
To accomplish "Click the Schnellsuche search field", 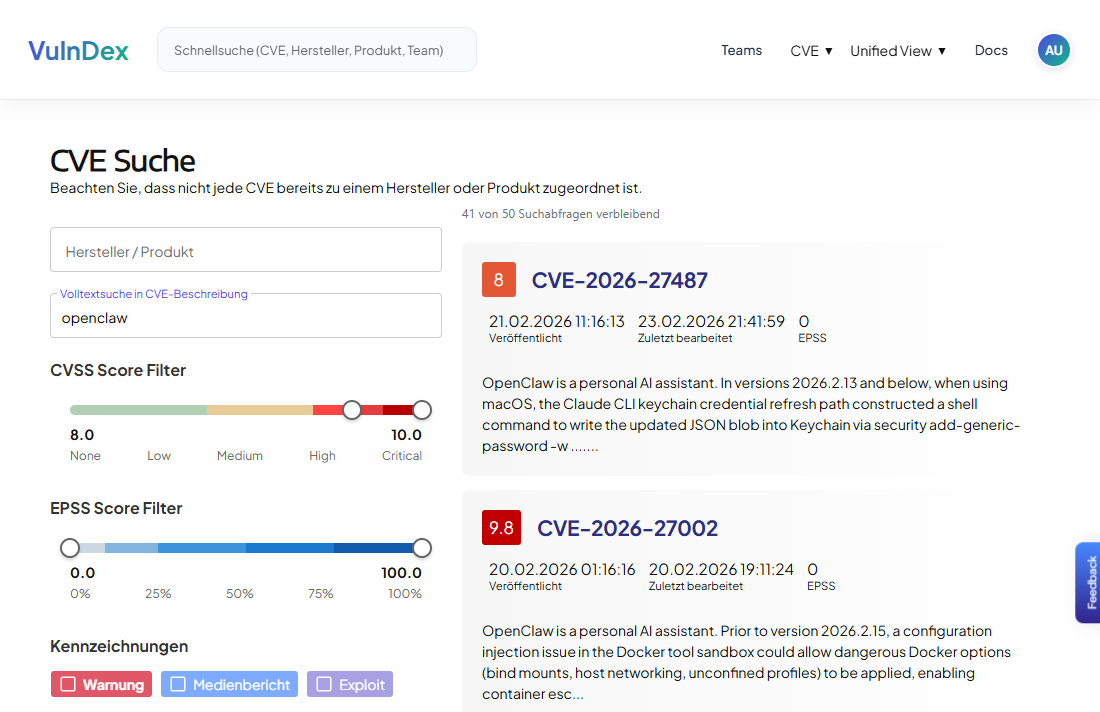I will point(316,49).
